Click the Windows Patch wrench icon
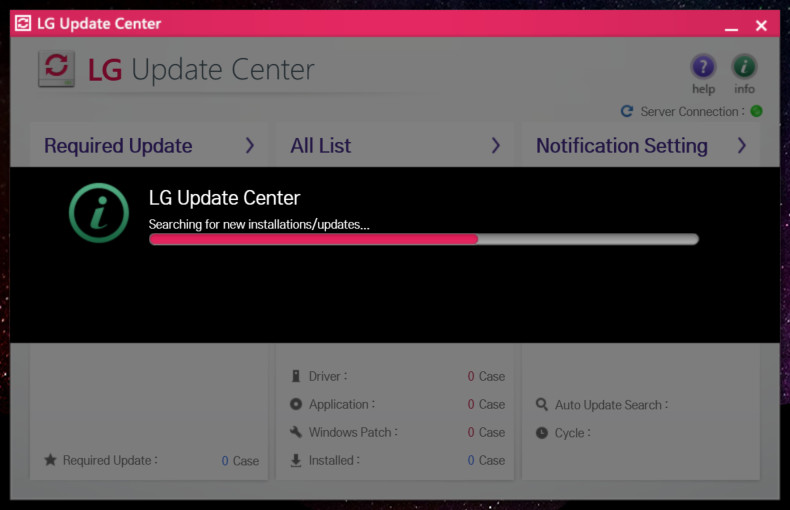Image resolution: width=790 pixels, height=510 pixels. [x=296, y=432]
